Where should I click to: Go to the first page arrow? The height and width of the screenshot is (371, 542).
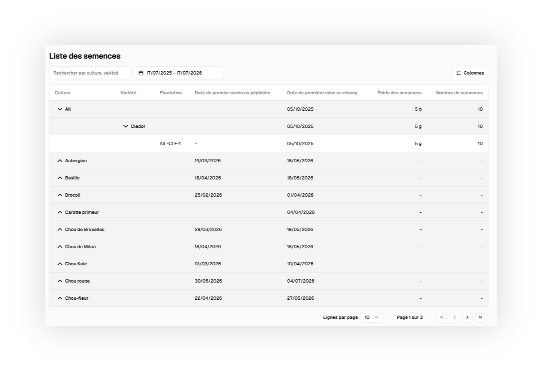(441, 317)
